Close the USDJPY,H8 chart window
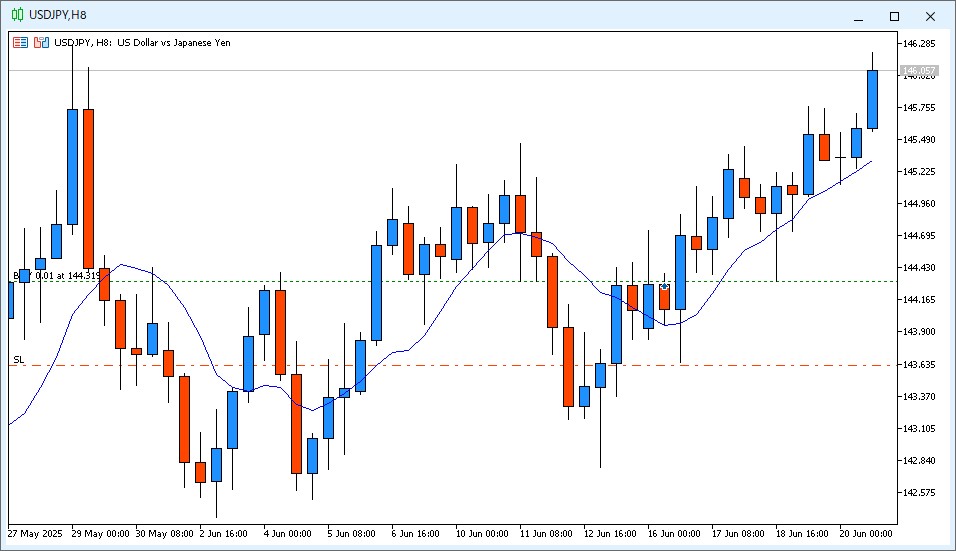956x551 pixels. coord(930,16)
